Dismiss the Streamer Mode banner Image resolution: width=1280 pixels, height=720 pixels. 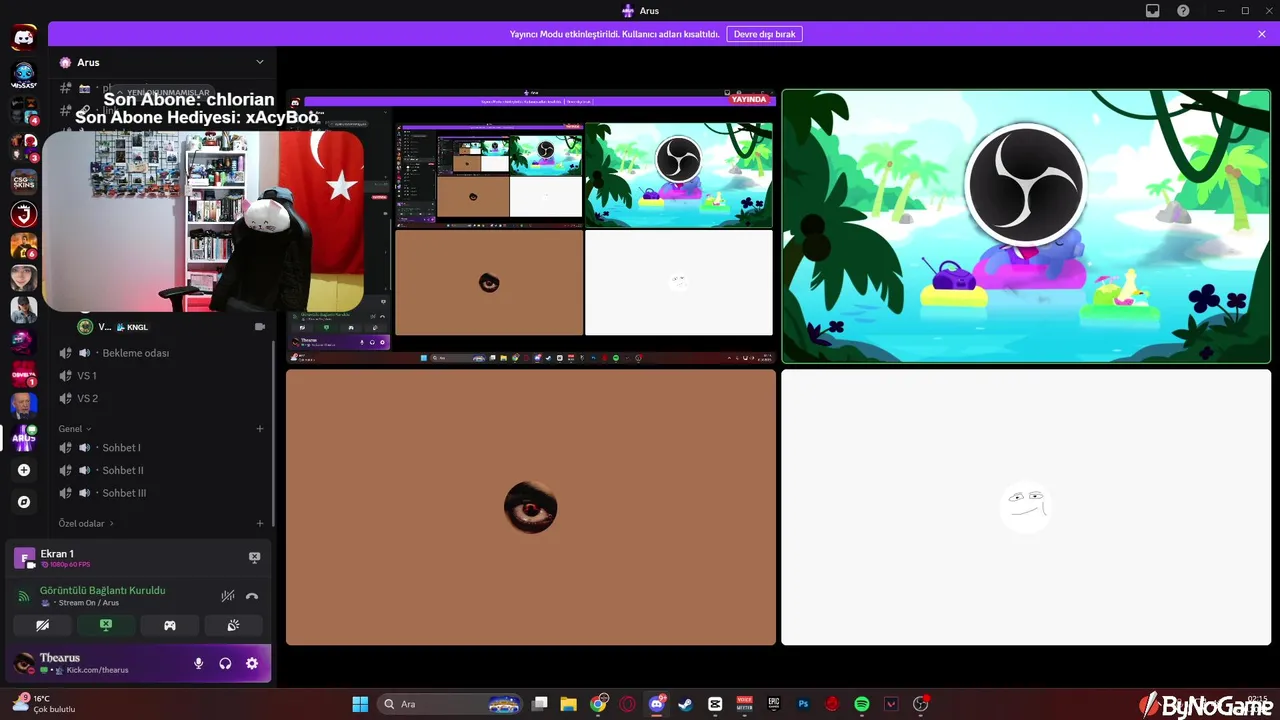click(1262, 34)
